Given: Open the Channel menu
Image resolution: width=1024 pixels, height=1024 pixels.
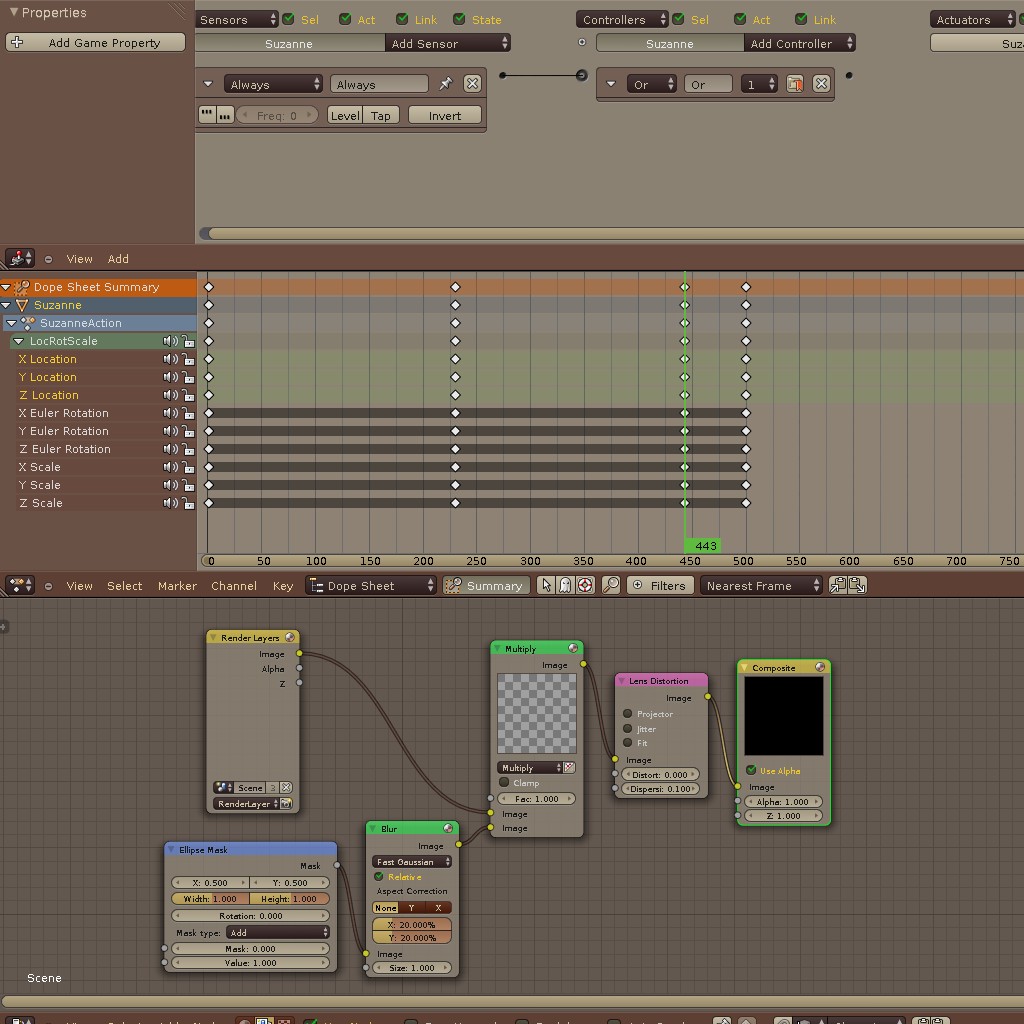Looking at the screenshot, I should pos(233,586).
